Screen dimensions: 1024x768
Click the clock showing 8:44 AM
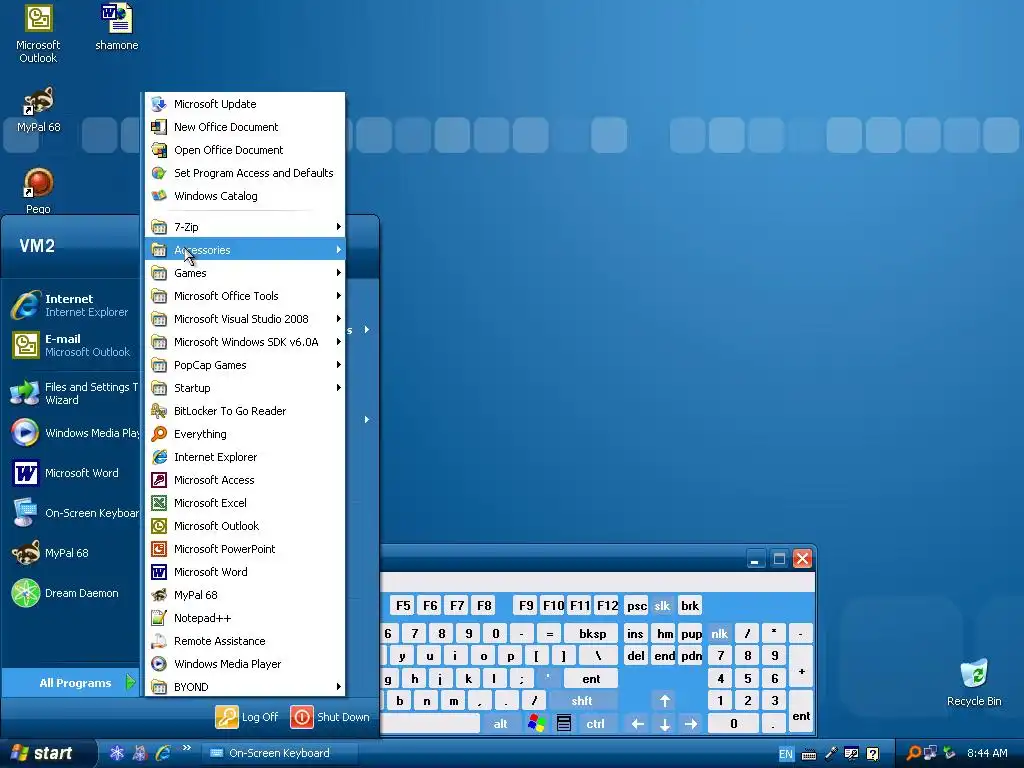pos(987,753)
